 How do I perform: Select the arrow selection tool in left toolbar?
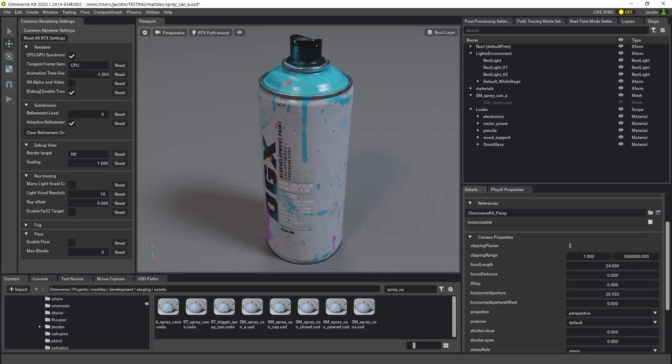(x=9, y=31)
